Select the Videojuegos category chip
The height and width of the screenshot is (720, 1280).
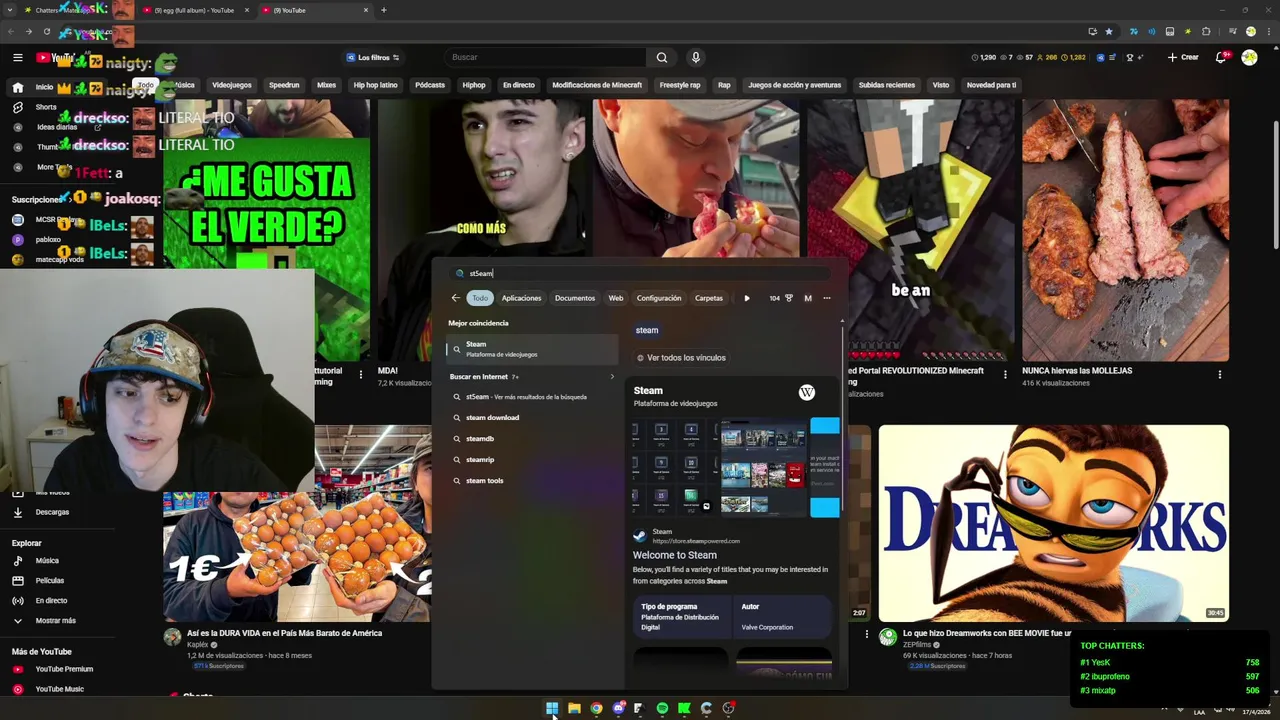pyautogui.click(x=232, y=85)
